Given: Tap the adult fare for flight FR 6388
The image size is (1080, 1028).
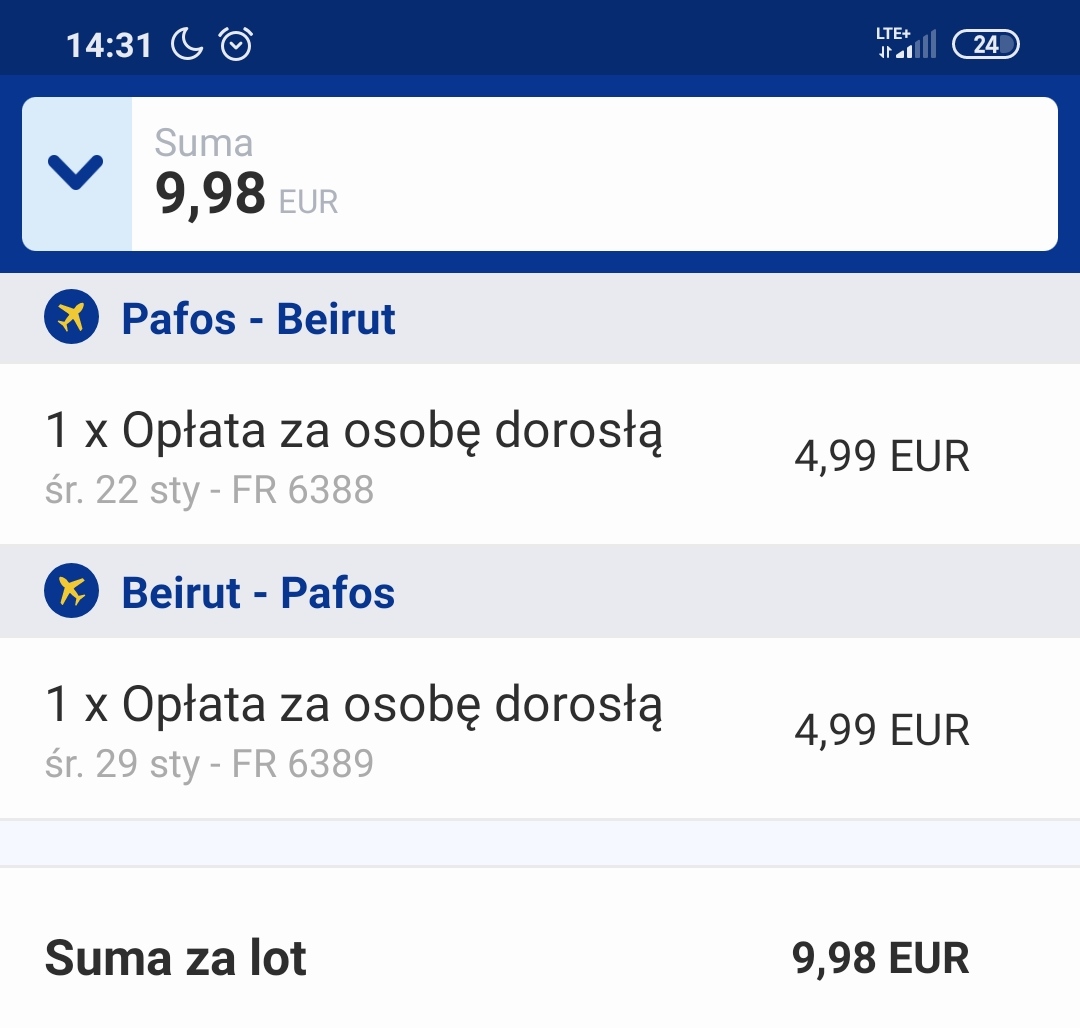Looking at the screenshot, I should tap(540, 454).
